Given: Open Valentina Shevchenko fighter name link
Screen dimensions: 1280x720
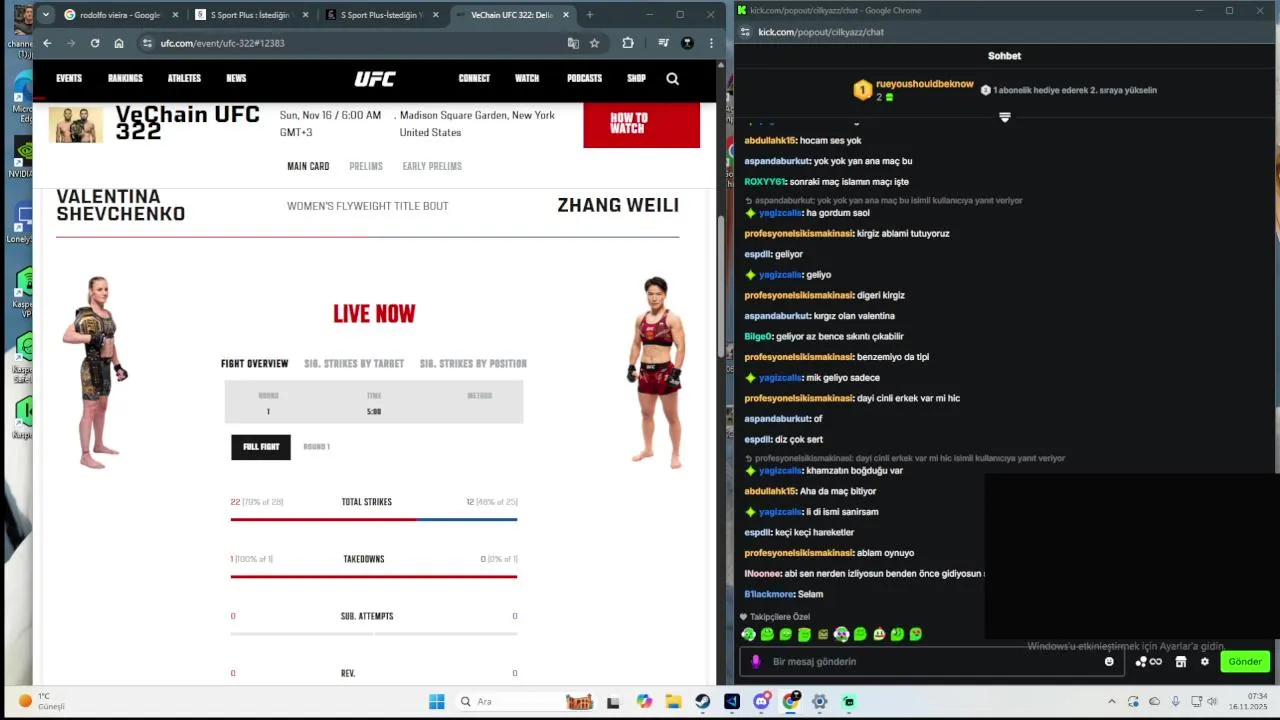Looking at the screenshot, I should tap(121, 205).
